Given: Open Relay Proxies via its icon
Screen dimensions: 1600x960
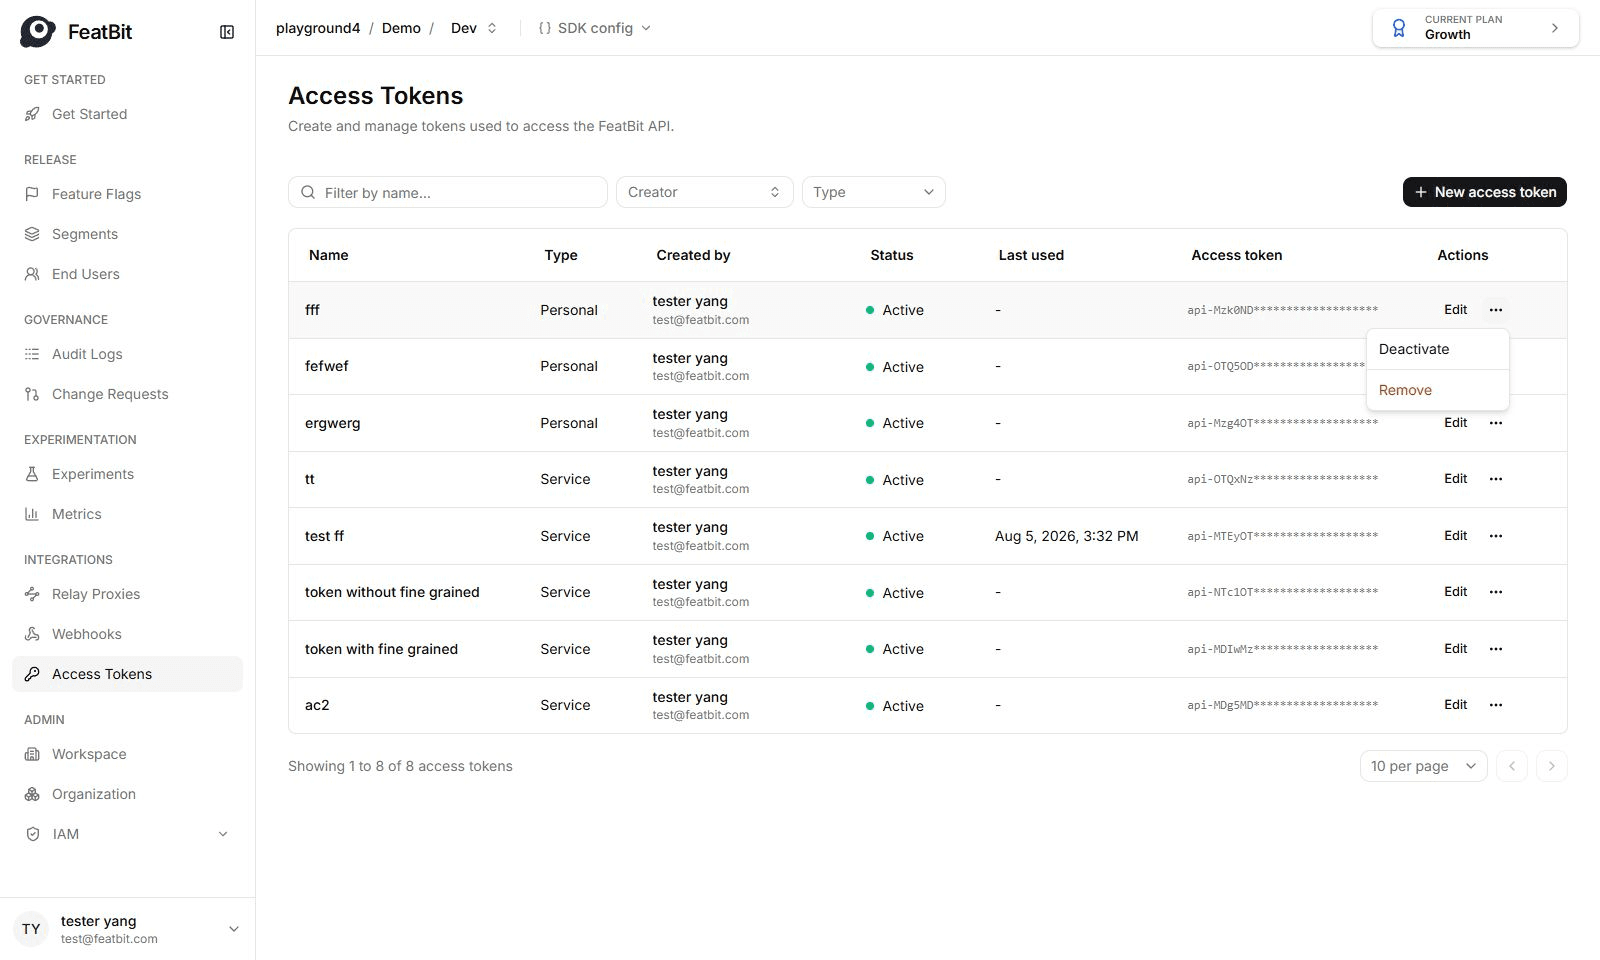Looking at the screenshot, I should pos(32,594).
